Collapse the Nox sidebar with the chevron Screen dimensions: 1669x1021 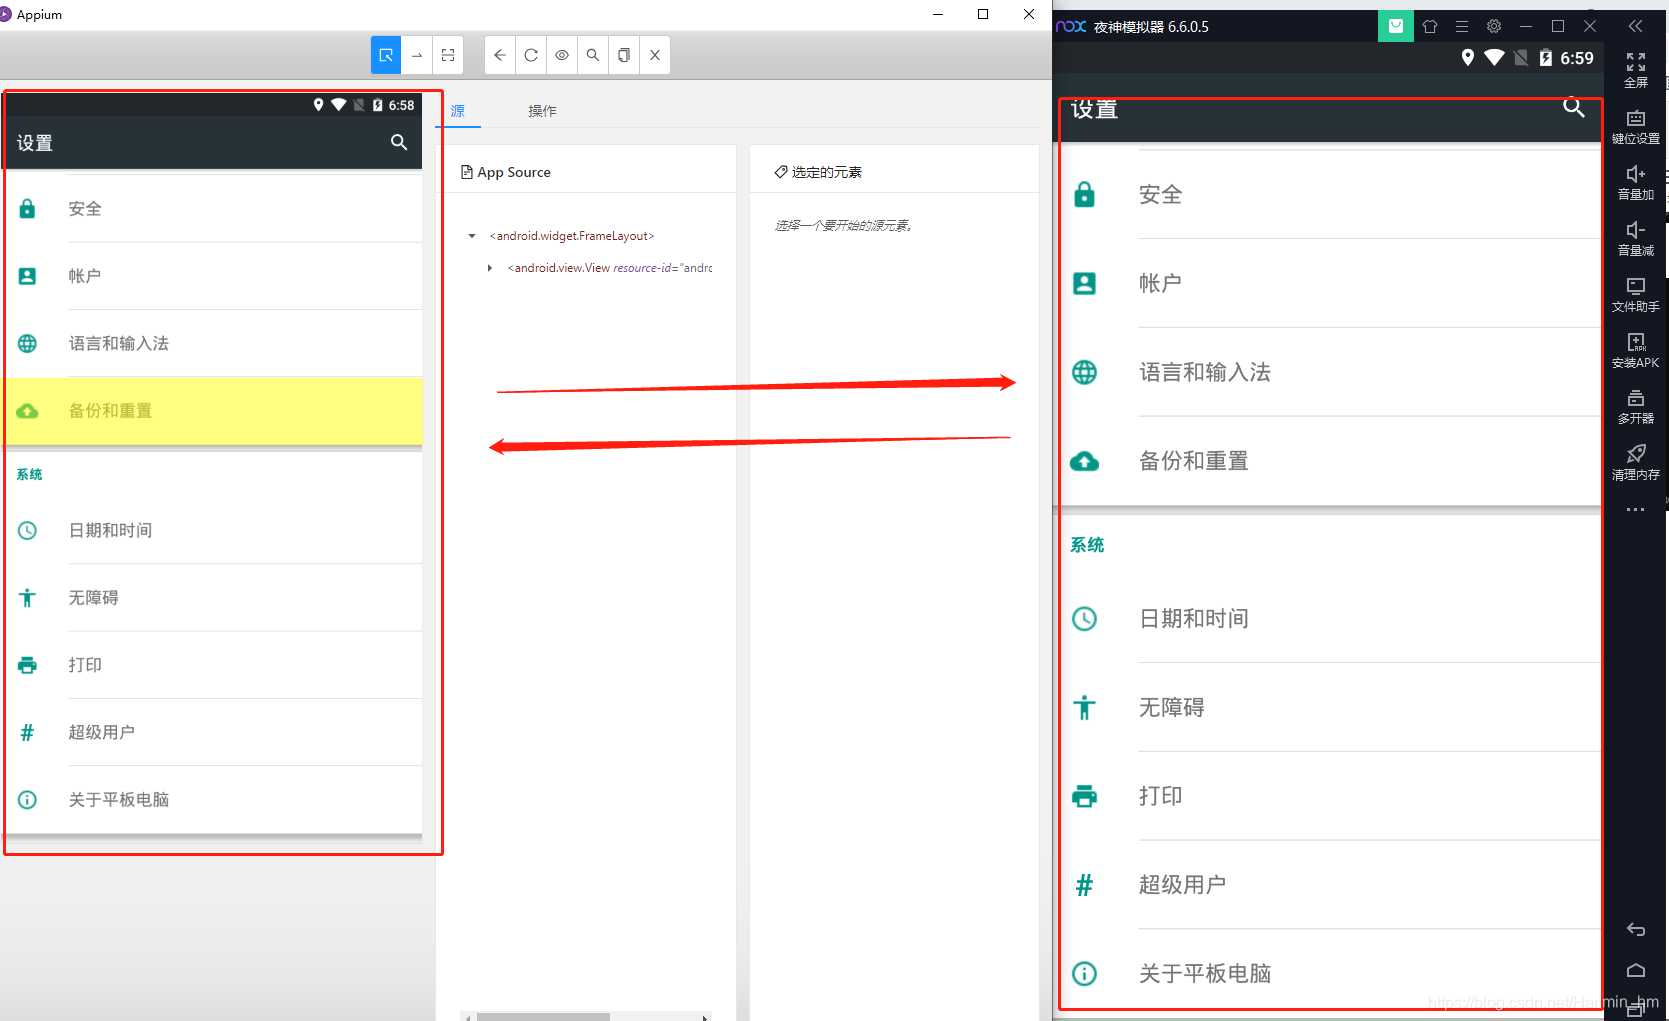(x=1637, y=25)
